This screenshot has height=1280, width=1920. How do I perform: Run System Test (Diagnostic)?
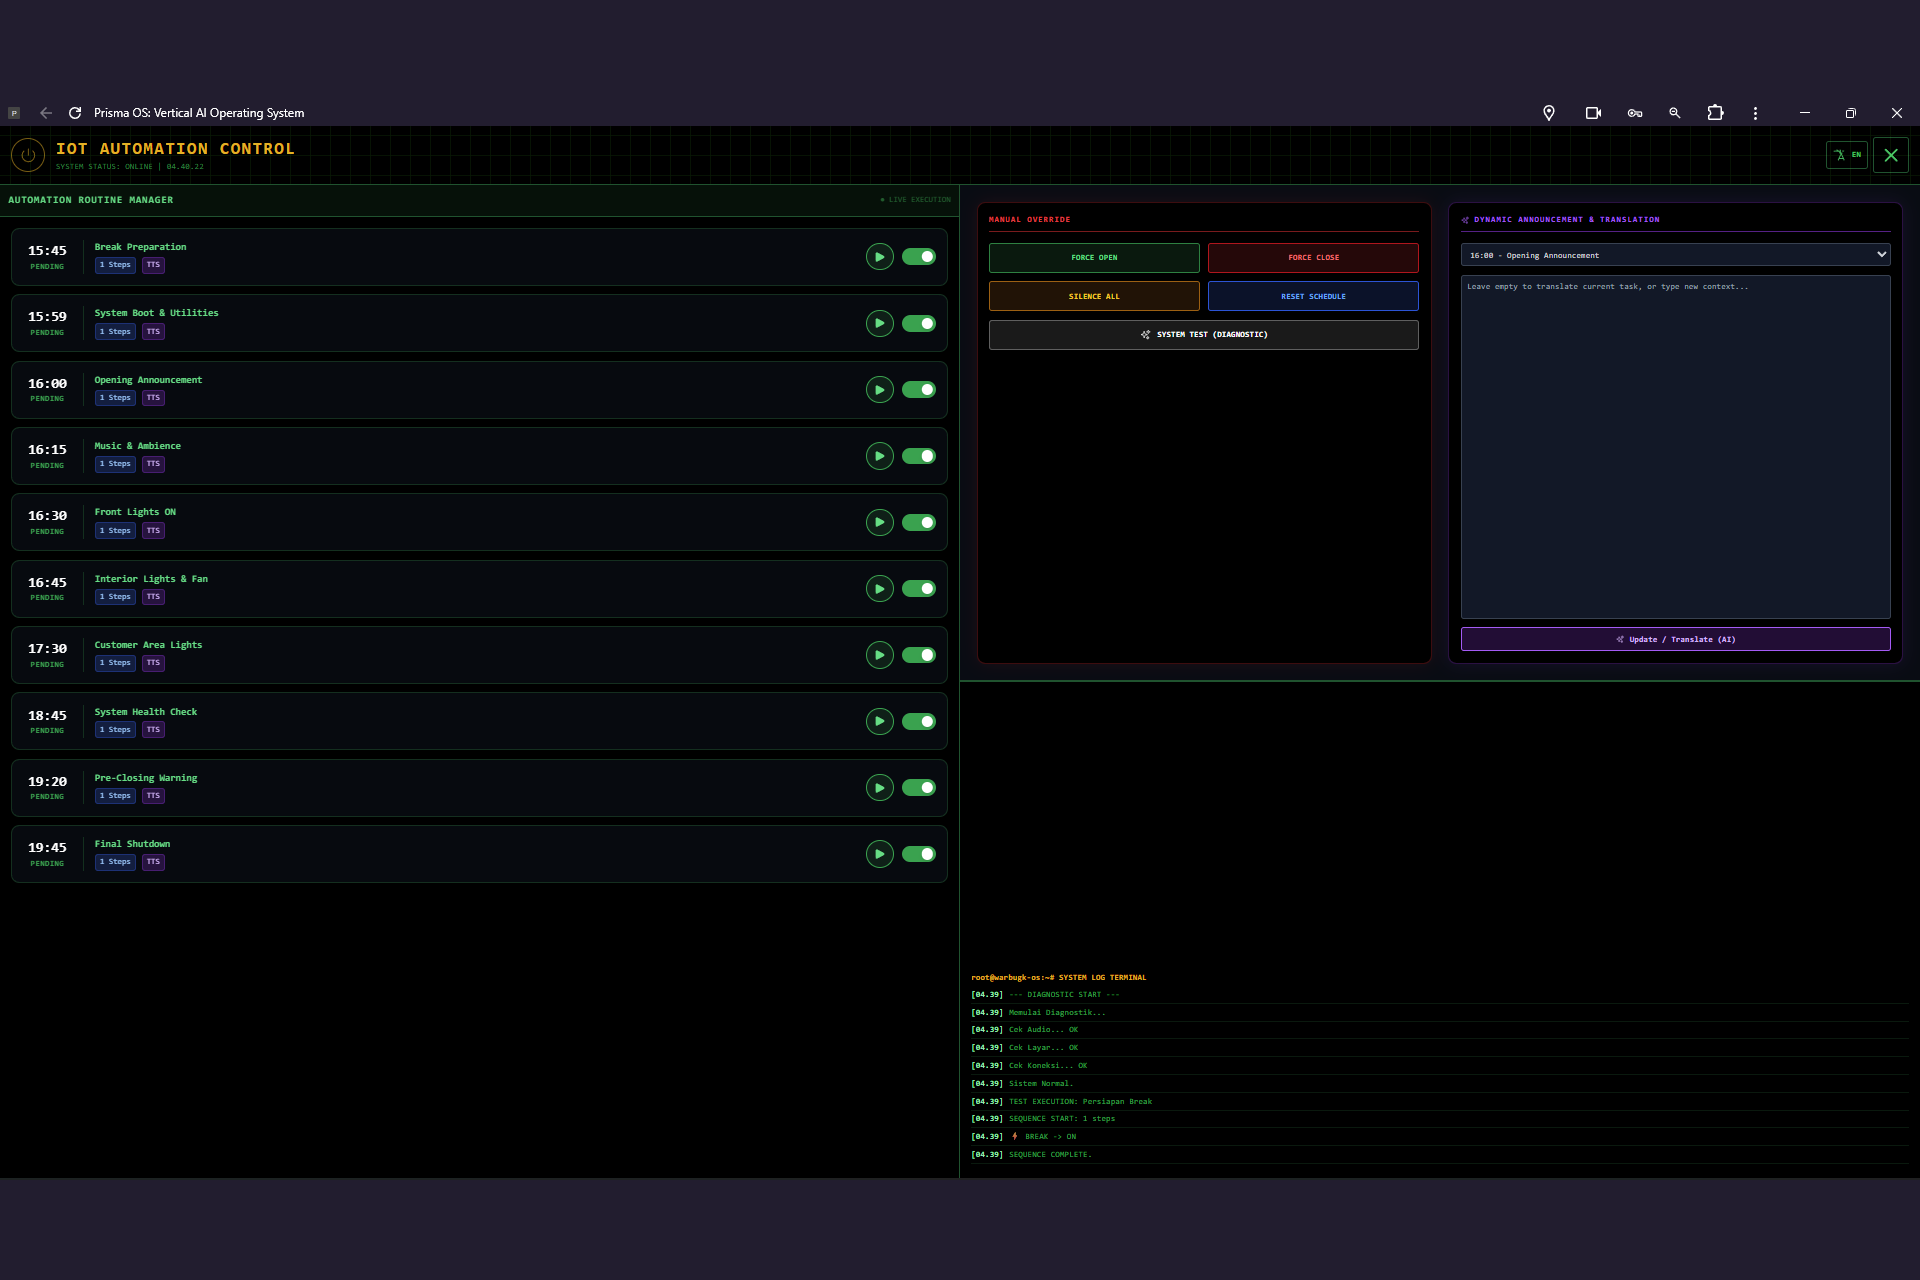pos(1203,334)
